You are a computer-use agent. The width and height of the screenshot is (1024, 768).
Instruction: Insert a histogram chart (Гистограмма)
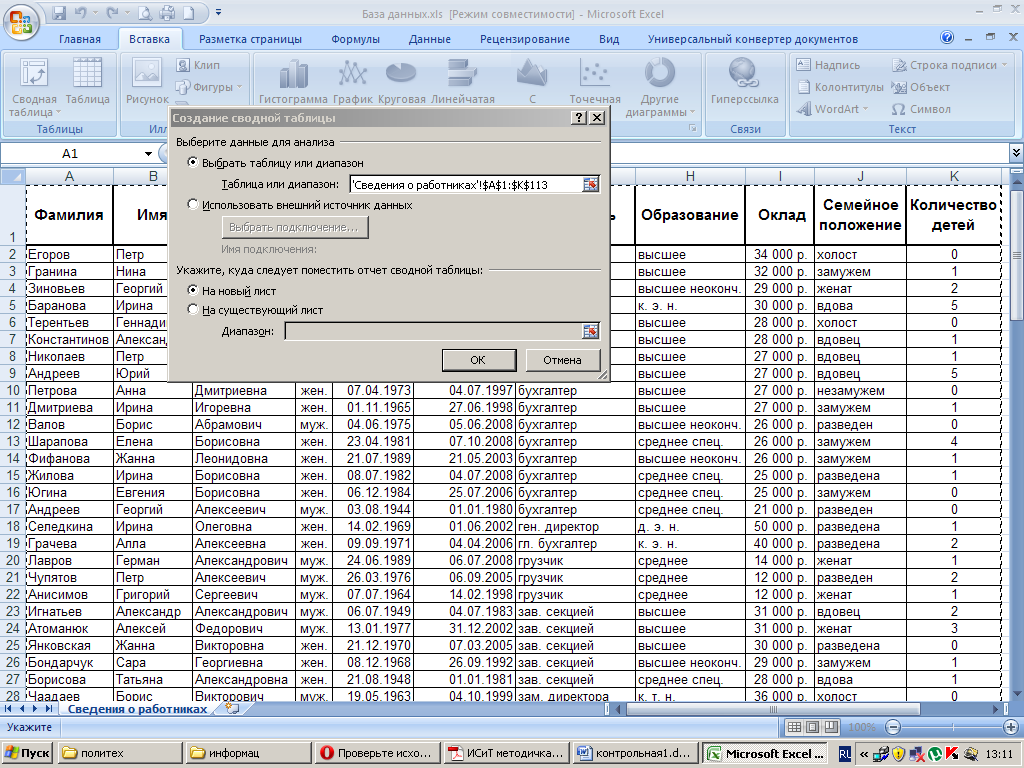[x=293, y=82]
